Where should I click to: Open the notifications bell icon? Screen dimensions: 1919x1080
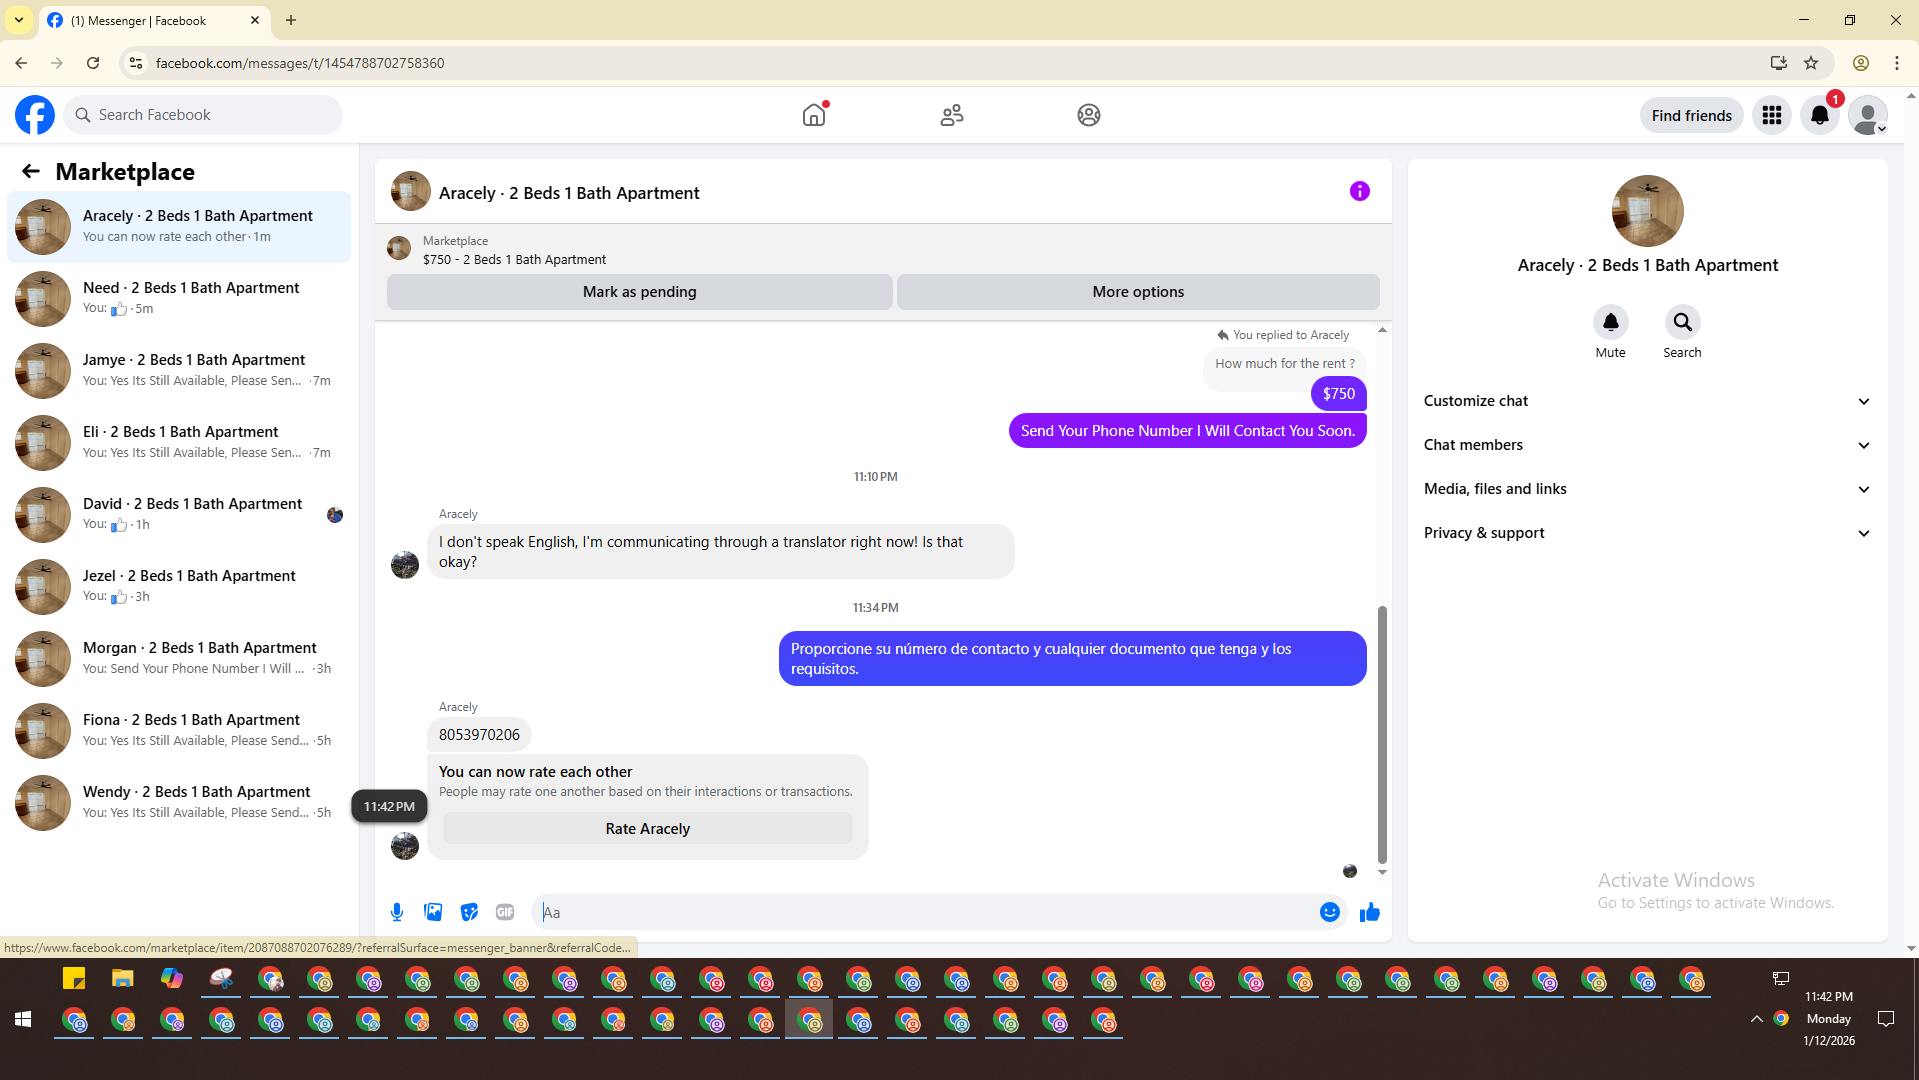[x=1820, y=115]
